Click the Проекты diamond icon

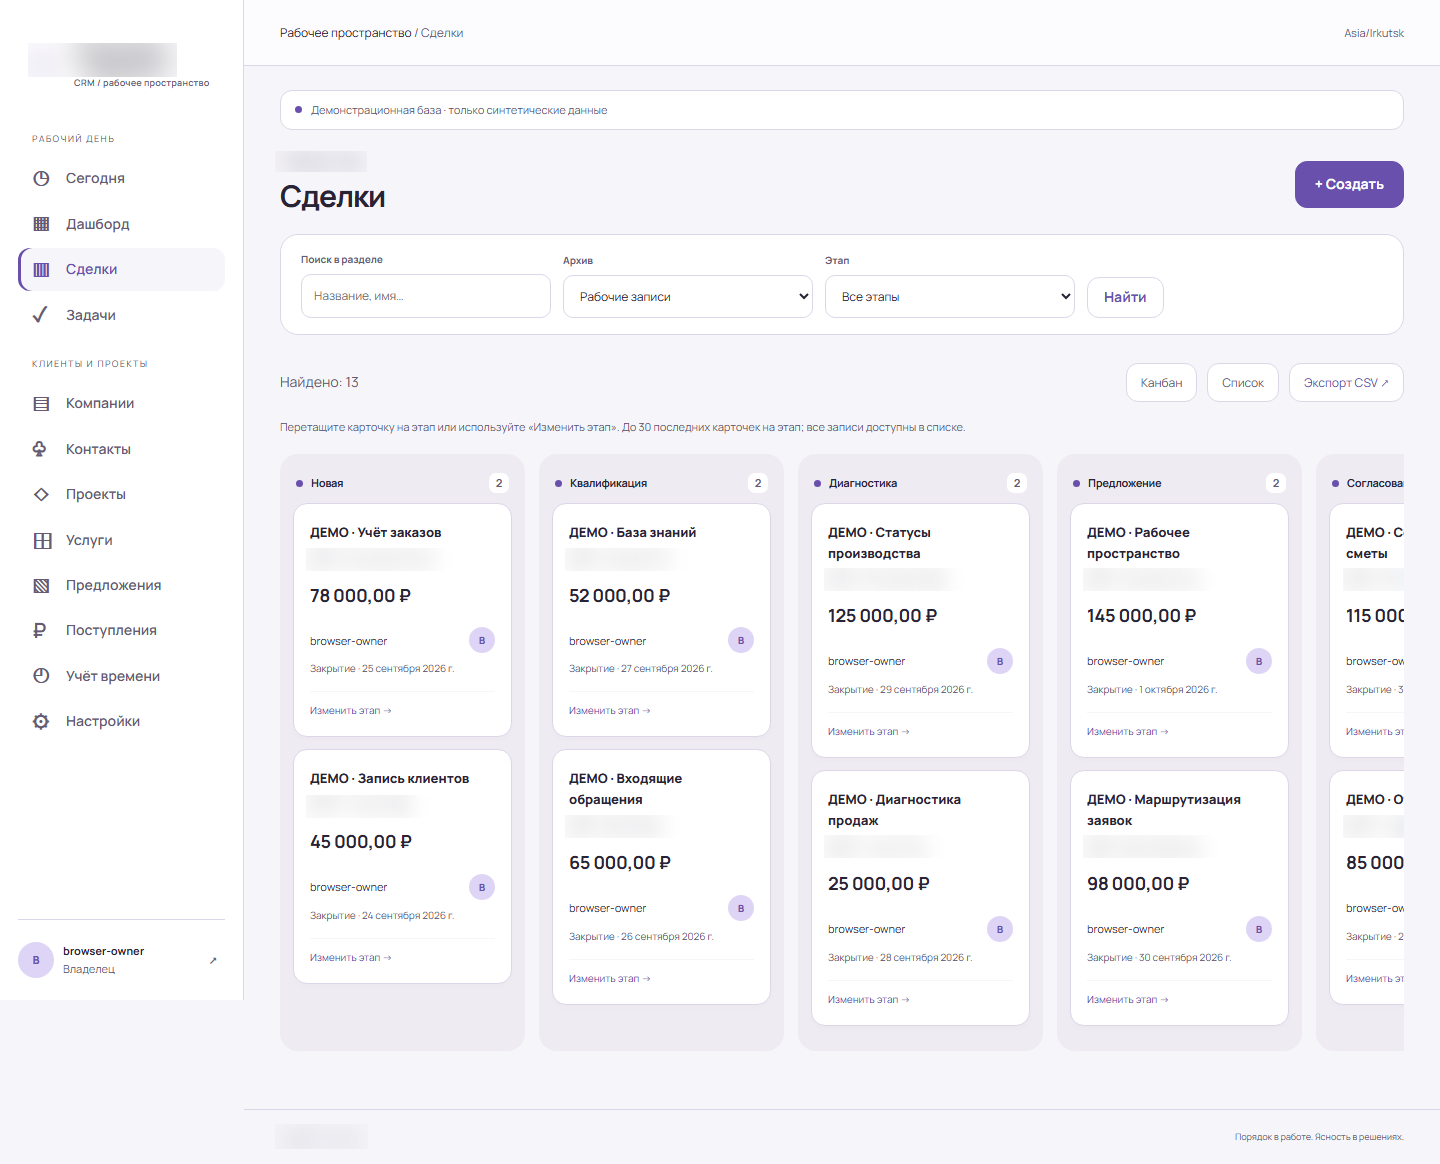41,494
